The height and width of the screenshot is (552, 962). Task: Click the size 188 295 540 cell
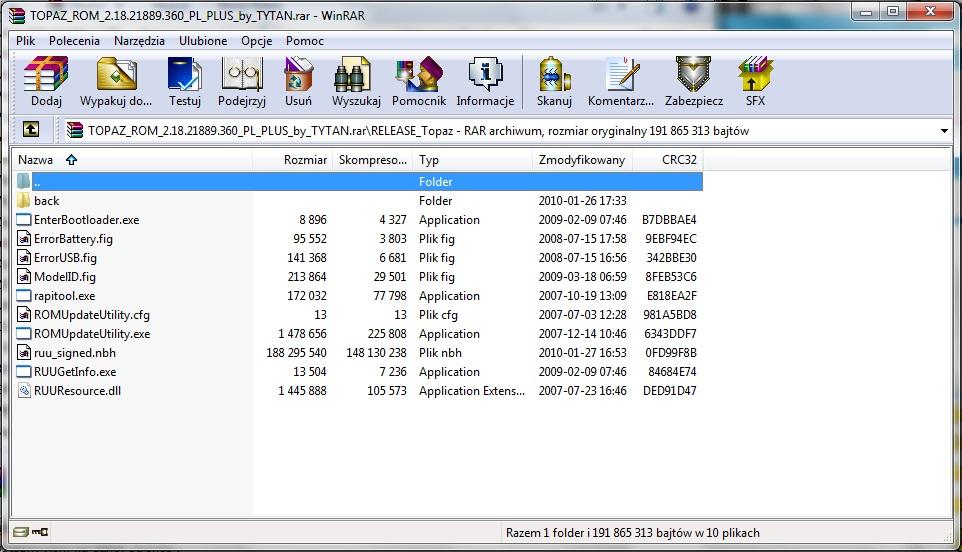(x=296, y=353)
